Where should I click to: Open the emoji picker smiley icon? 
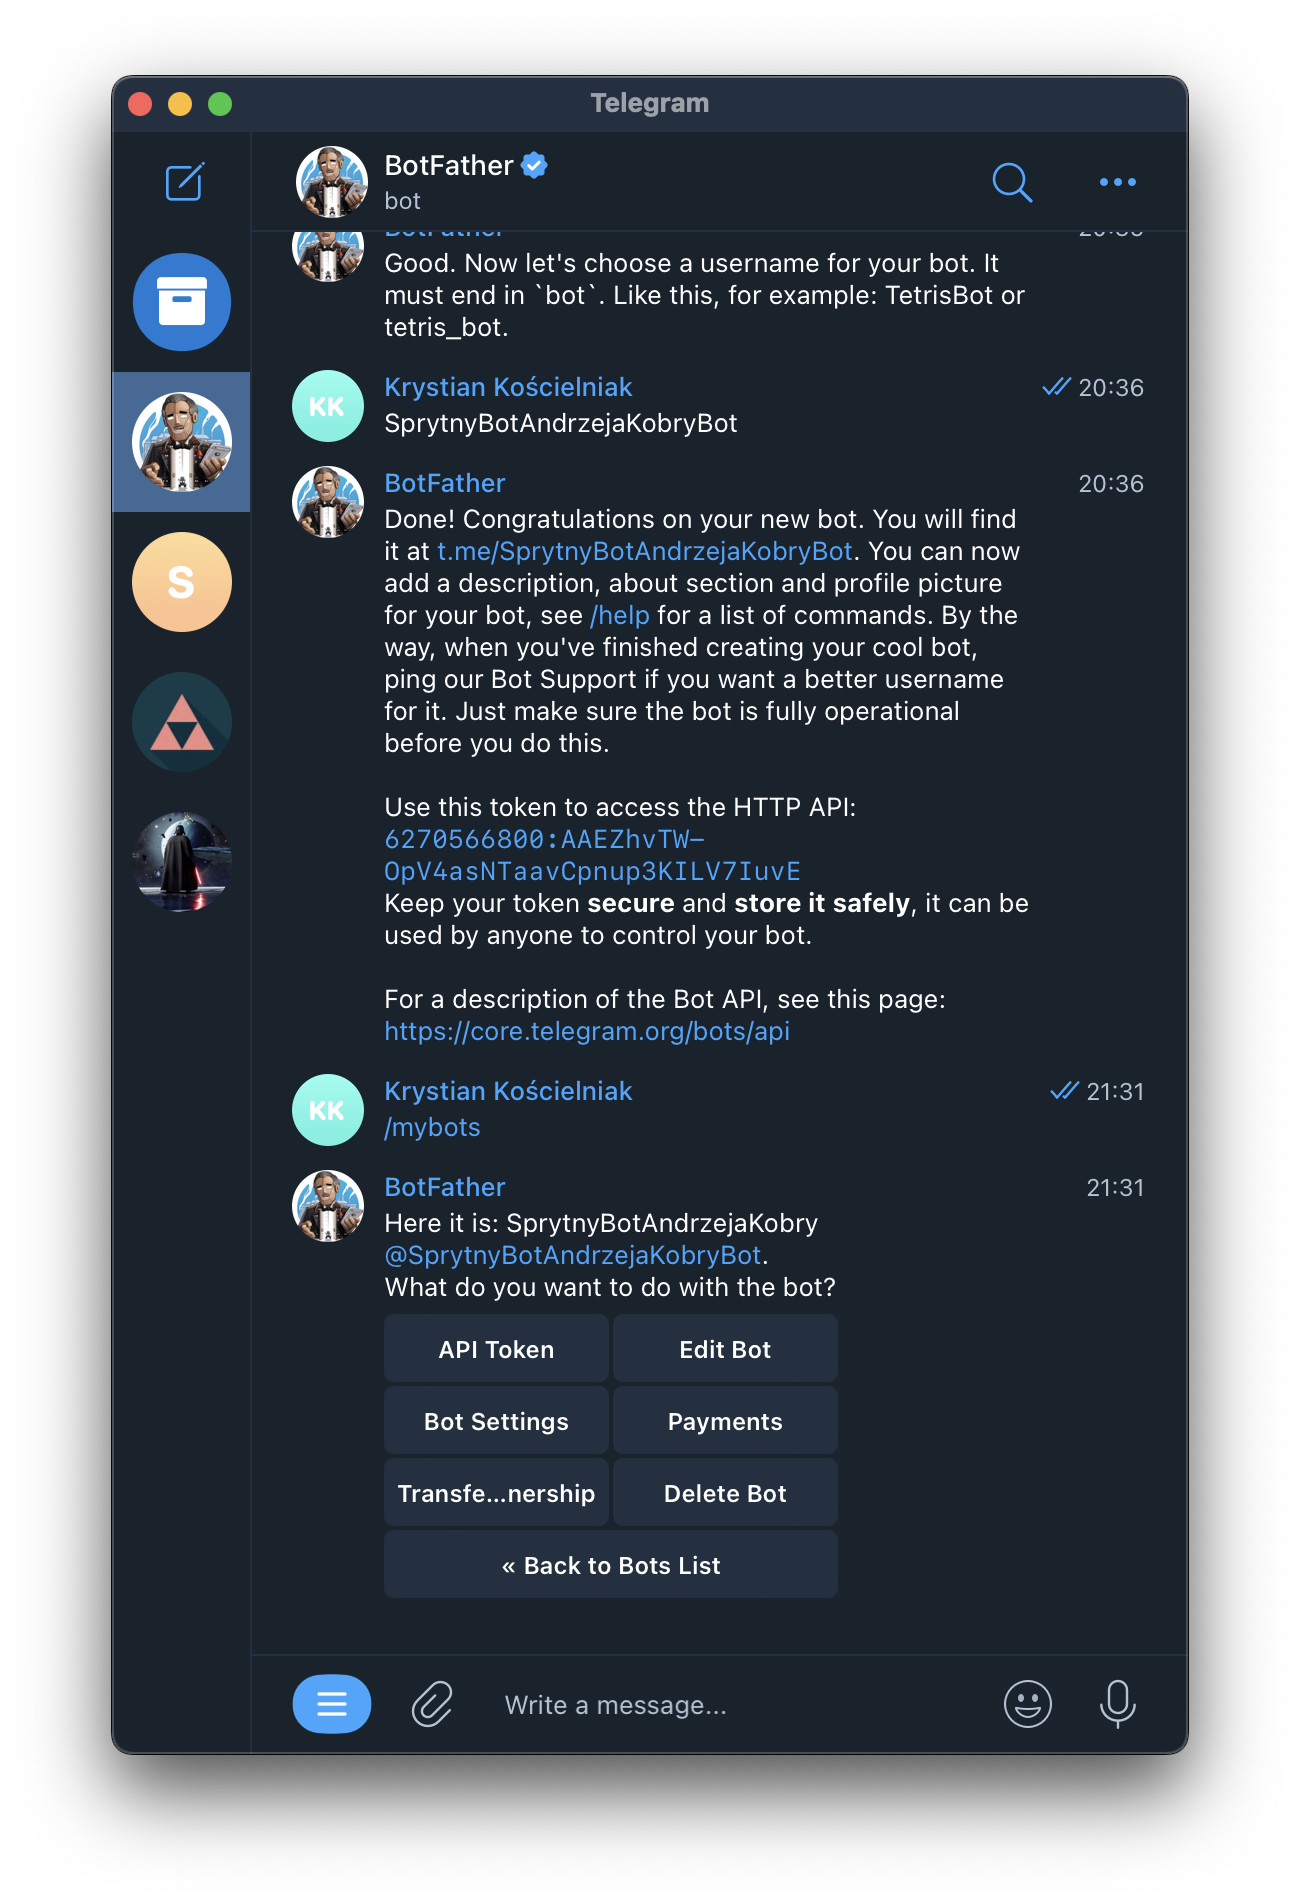click(x=1027, y=1704)
